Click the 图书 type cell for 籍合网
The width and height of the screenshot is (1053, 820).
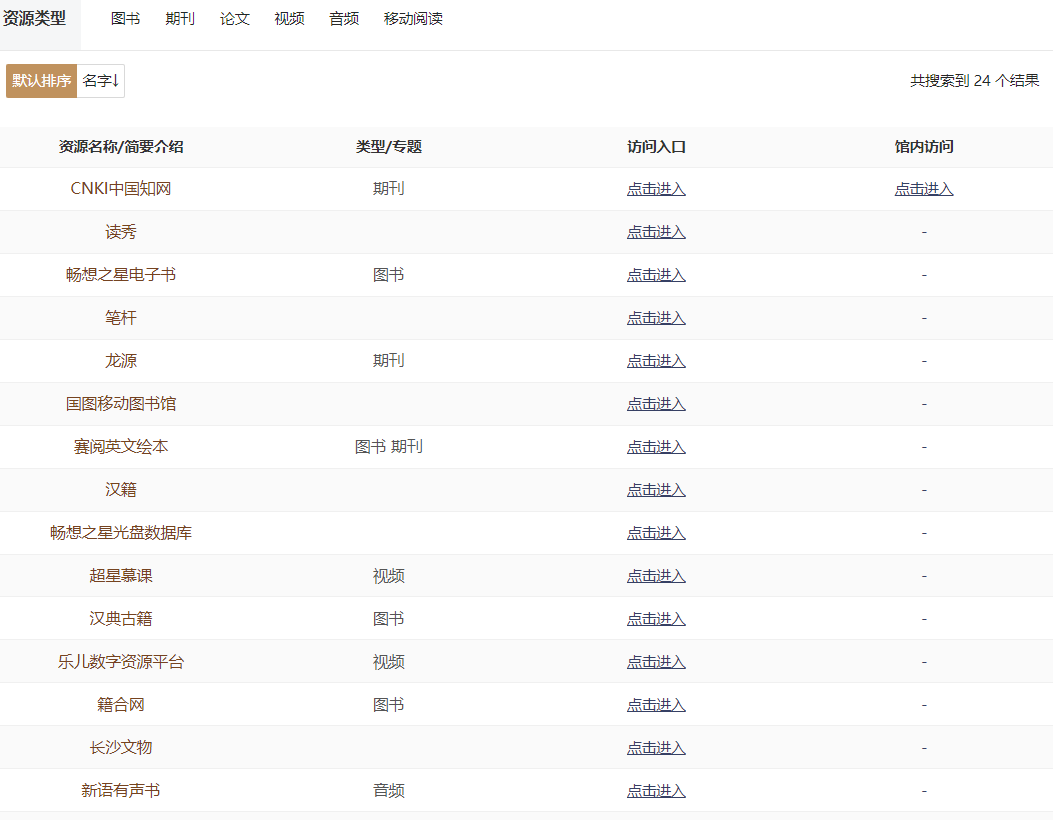pos(389,704)
